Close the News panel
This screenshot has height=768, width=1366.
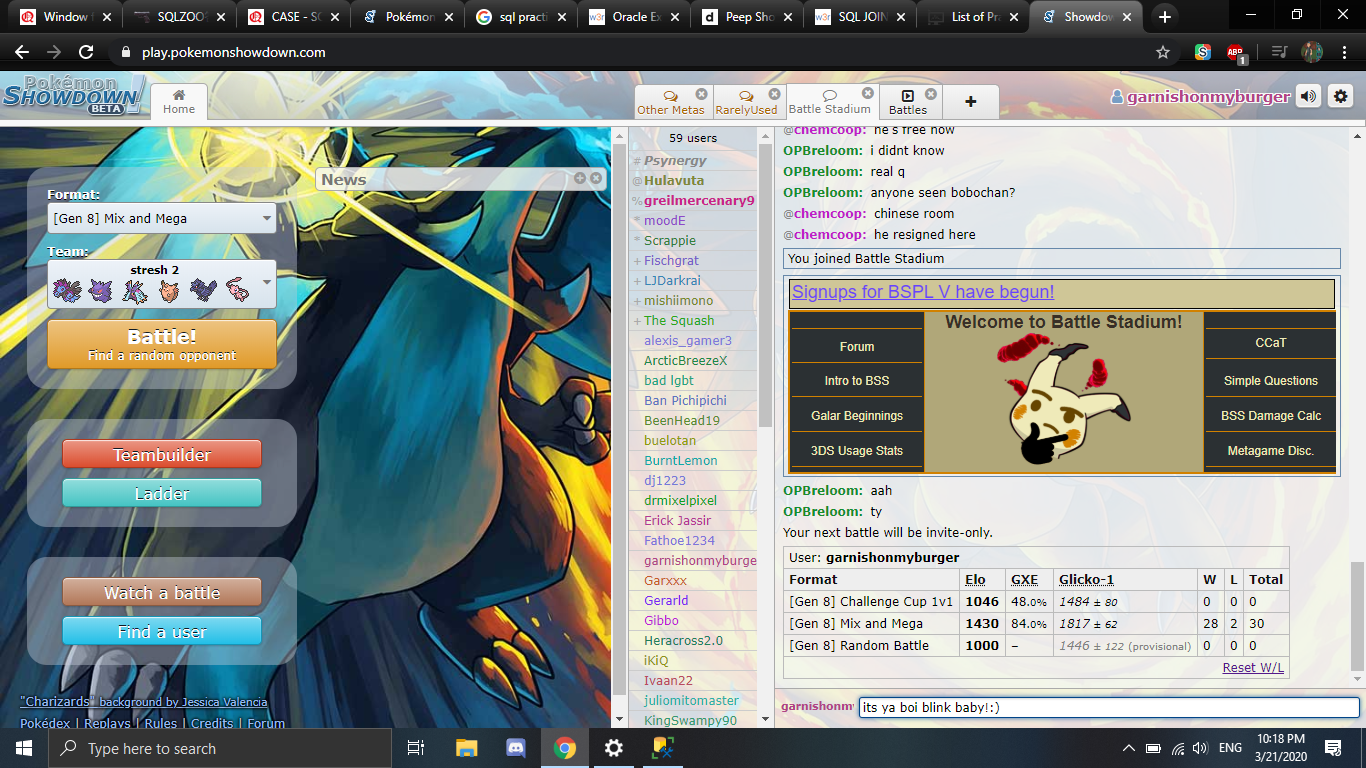pyautogui.click(x=596, y=178)
